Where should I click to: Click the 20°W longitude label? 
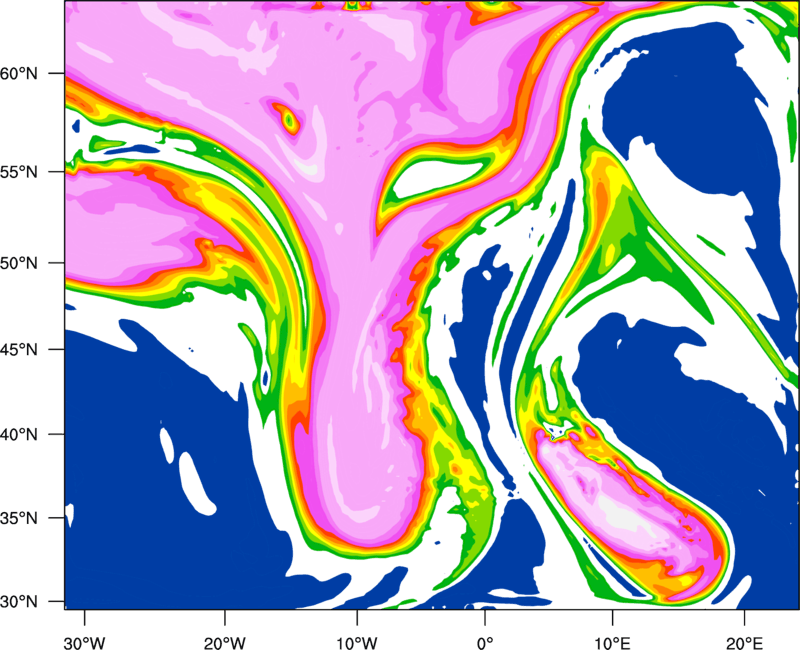point(224,642)
